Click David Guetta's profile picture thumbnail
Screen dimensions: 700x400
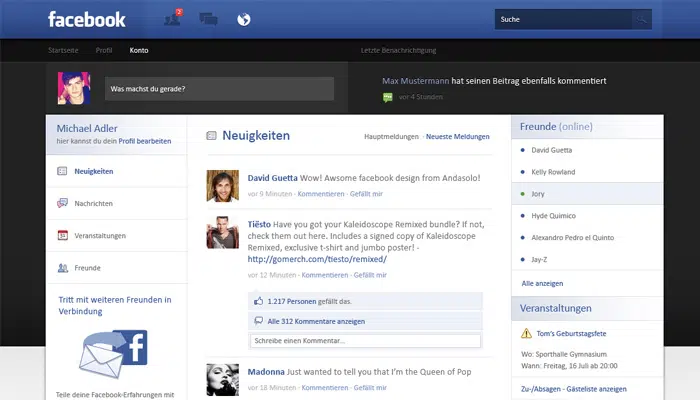222,186
